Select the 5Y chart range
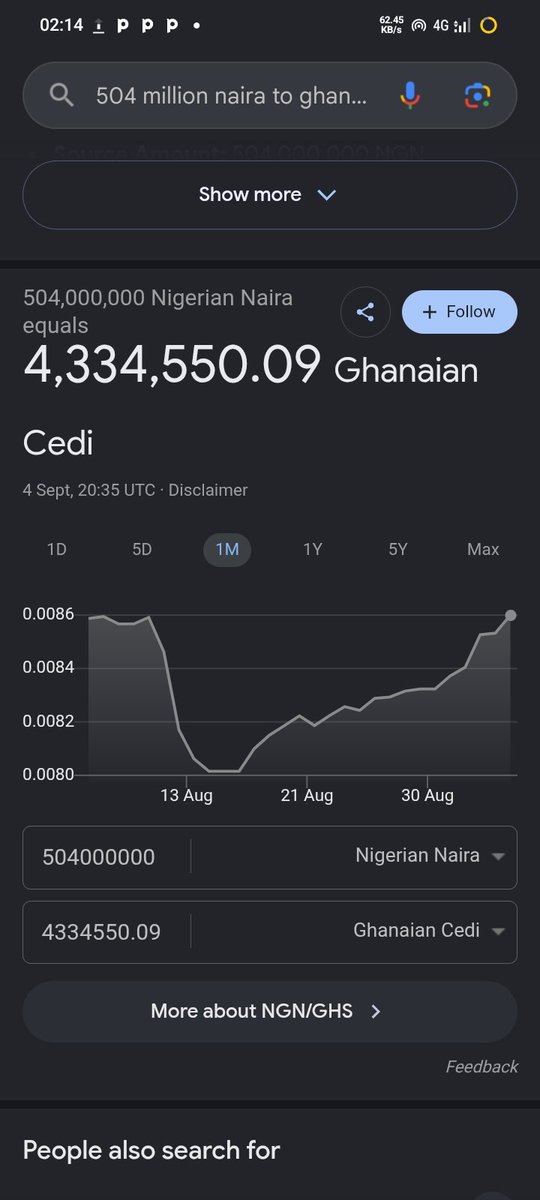The width and height of the screenshot is (540, 1200). (398, 549)
